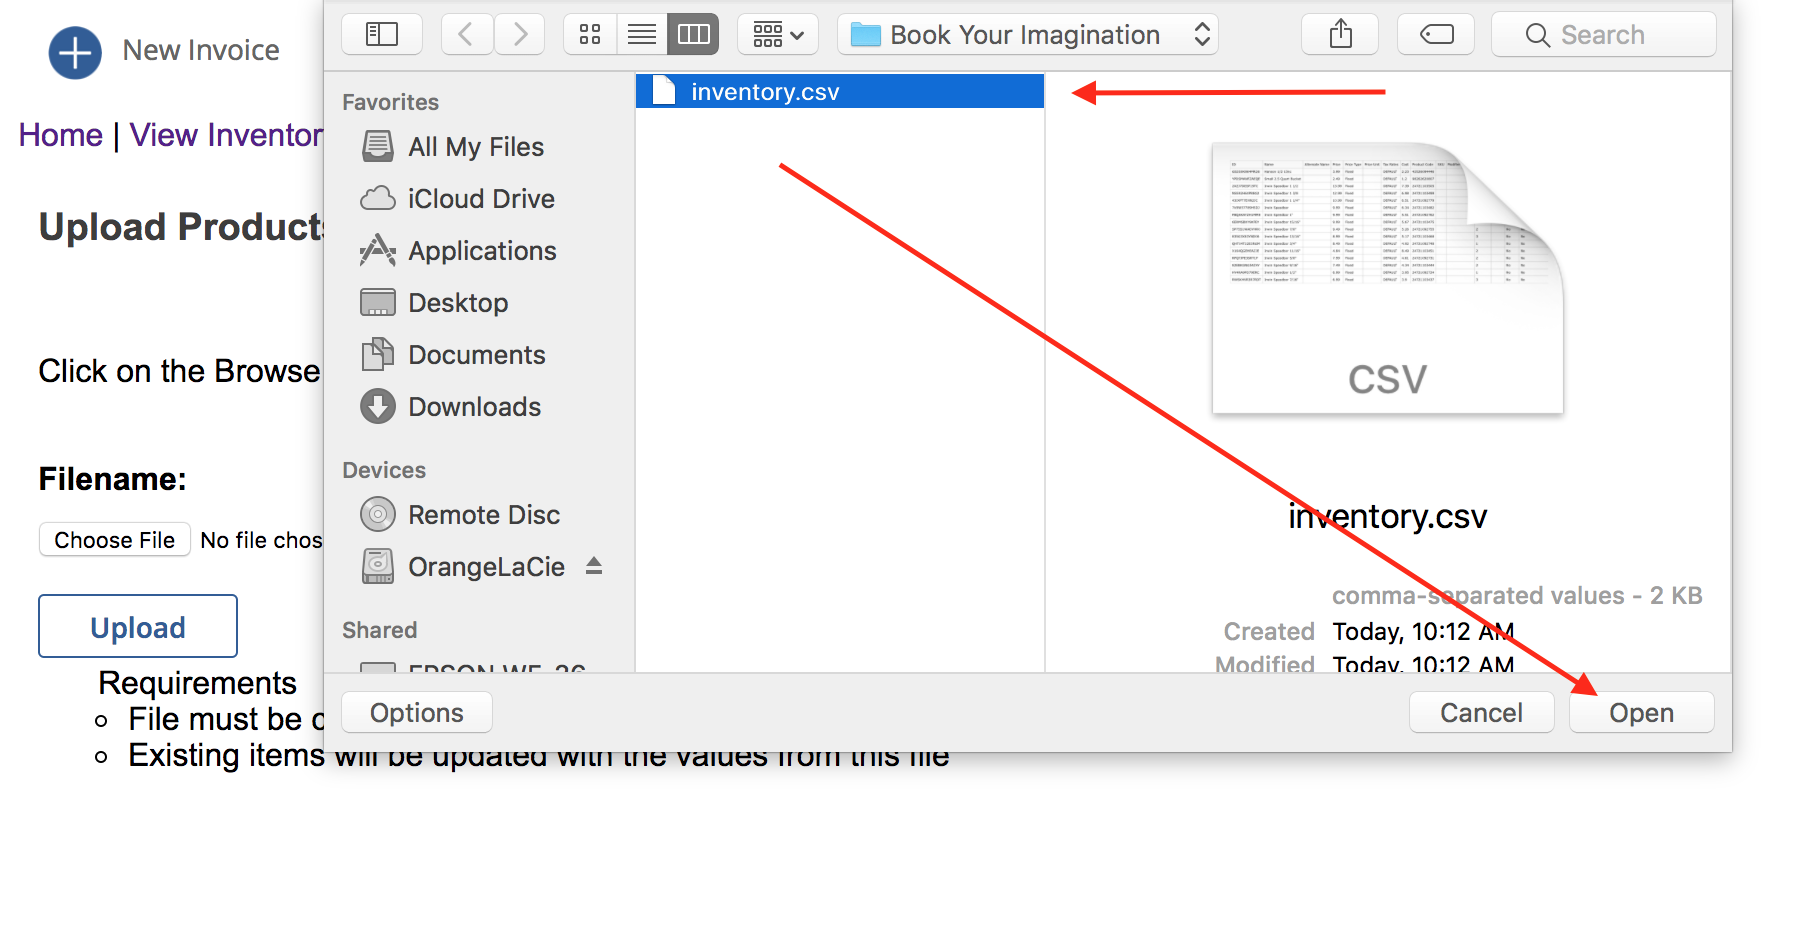Eject the OrangeLaCie drive

[x=594, y=566]
